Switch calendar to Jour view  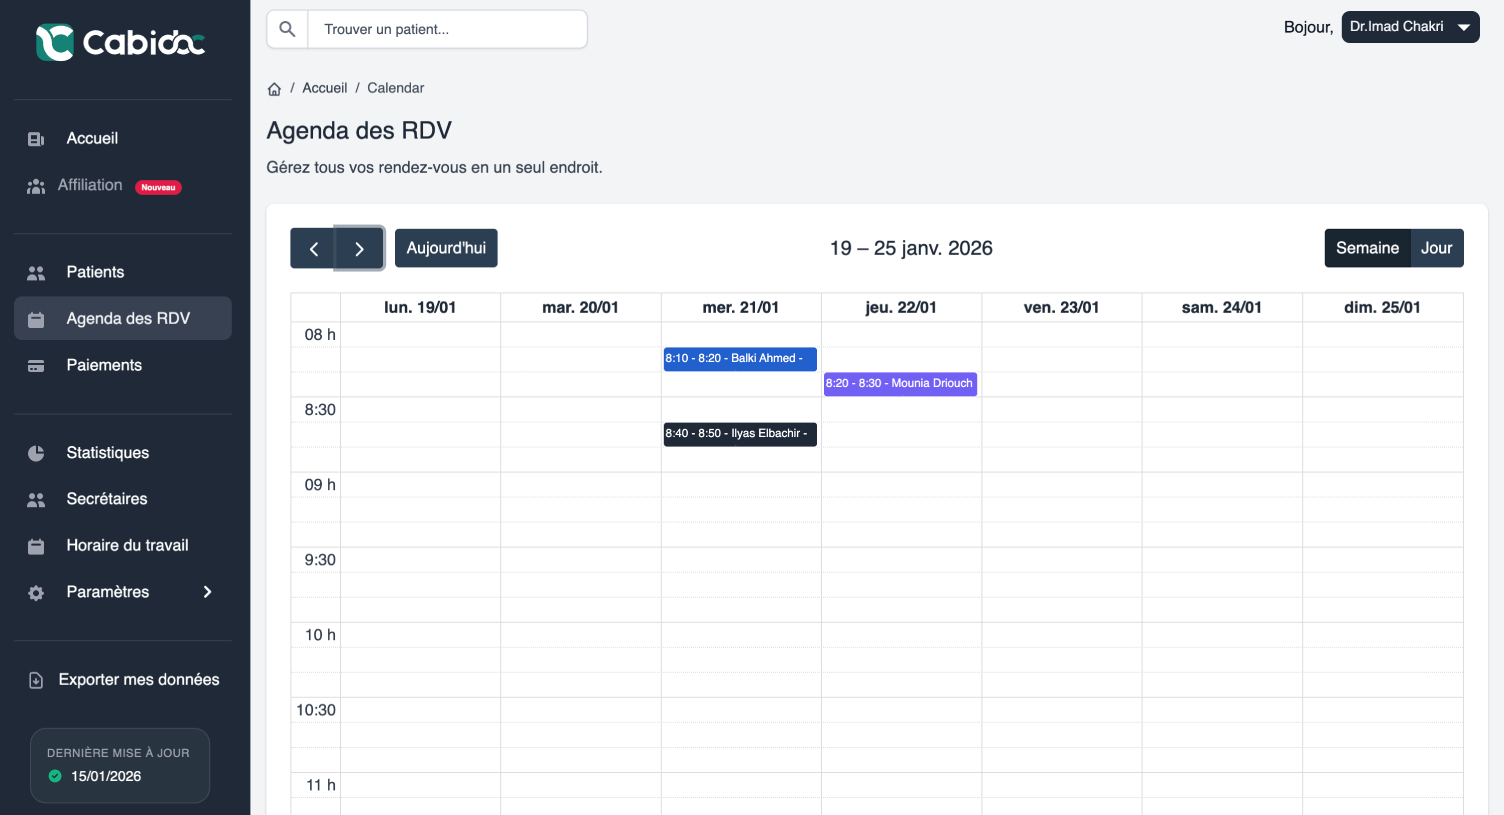pyautogui.click(x=1436, y=248)
